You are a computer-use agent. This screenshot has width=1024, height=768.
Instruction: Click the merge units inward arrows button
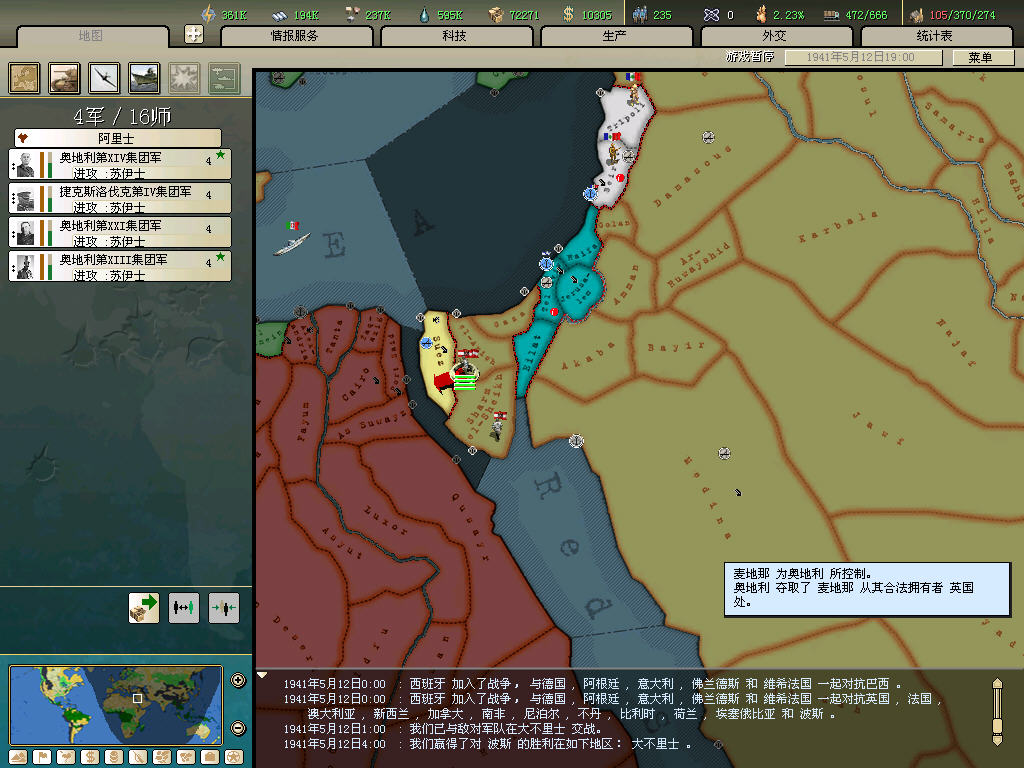[x=224, y=608]
